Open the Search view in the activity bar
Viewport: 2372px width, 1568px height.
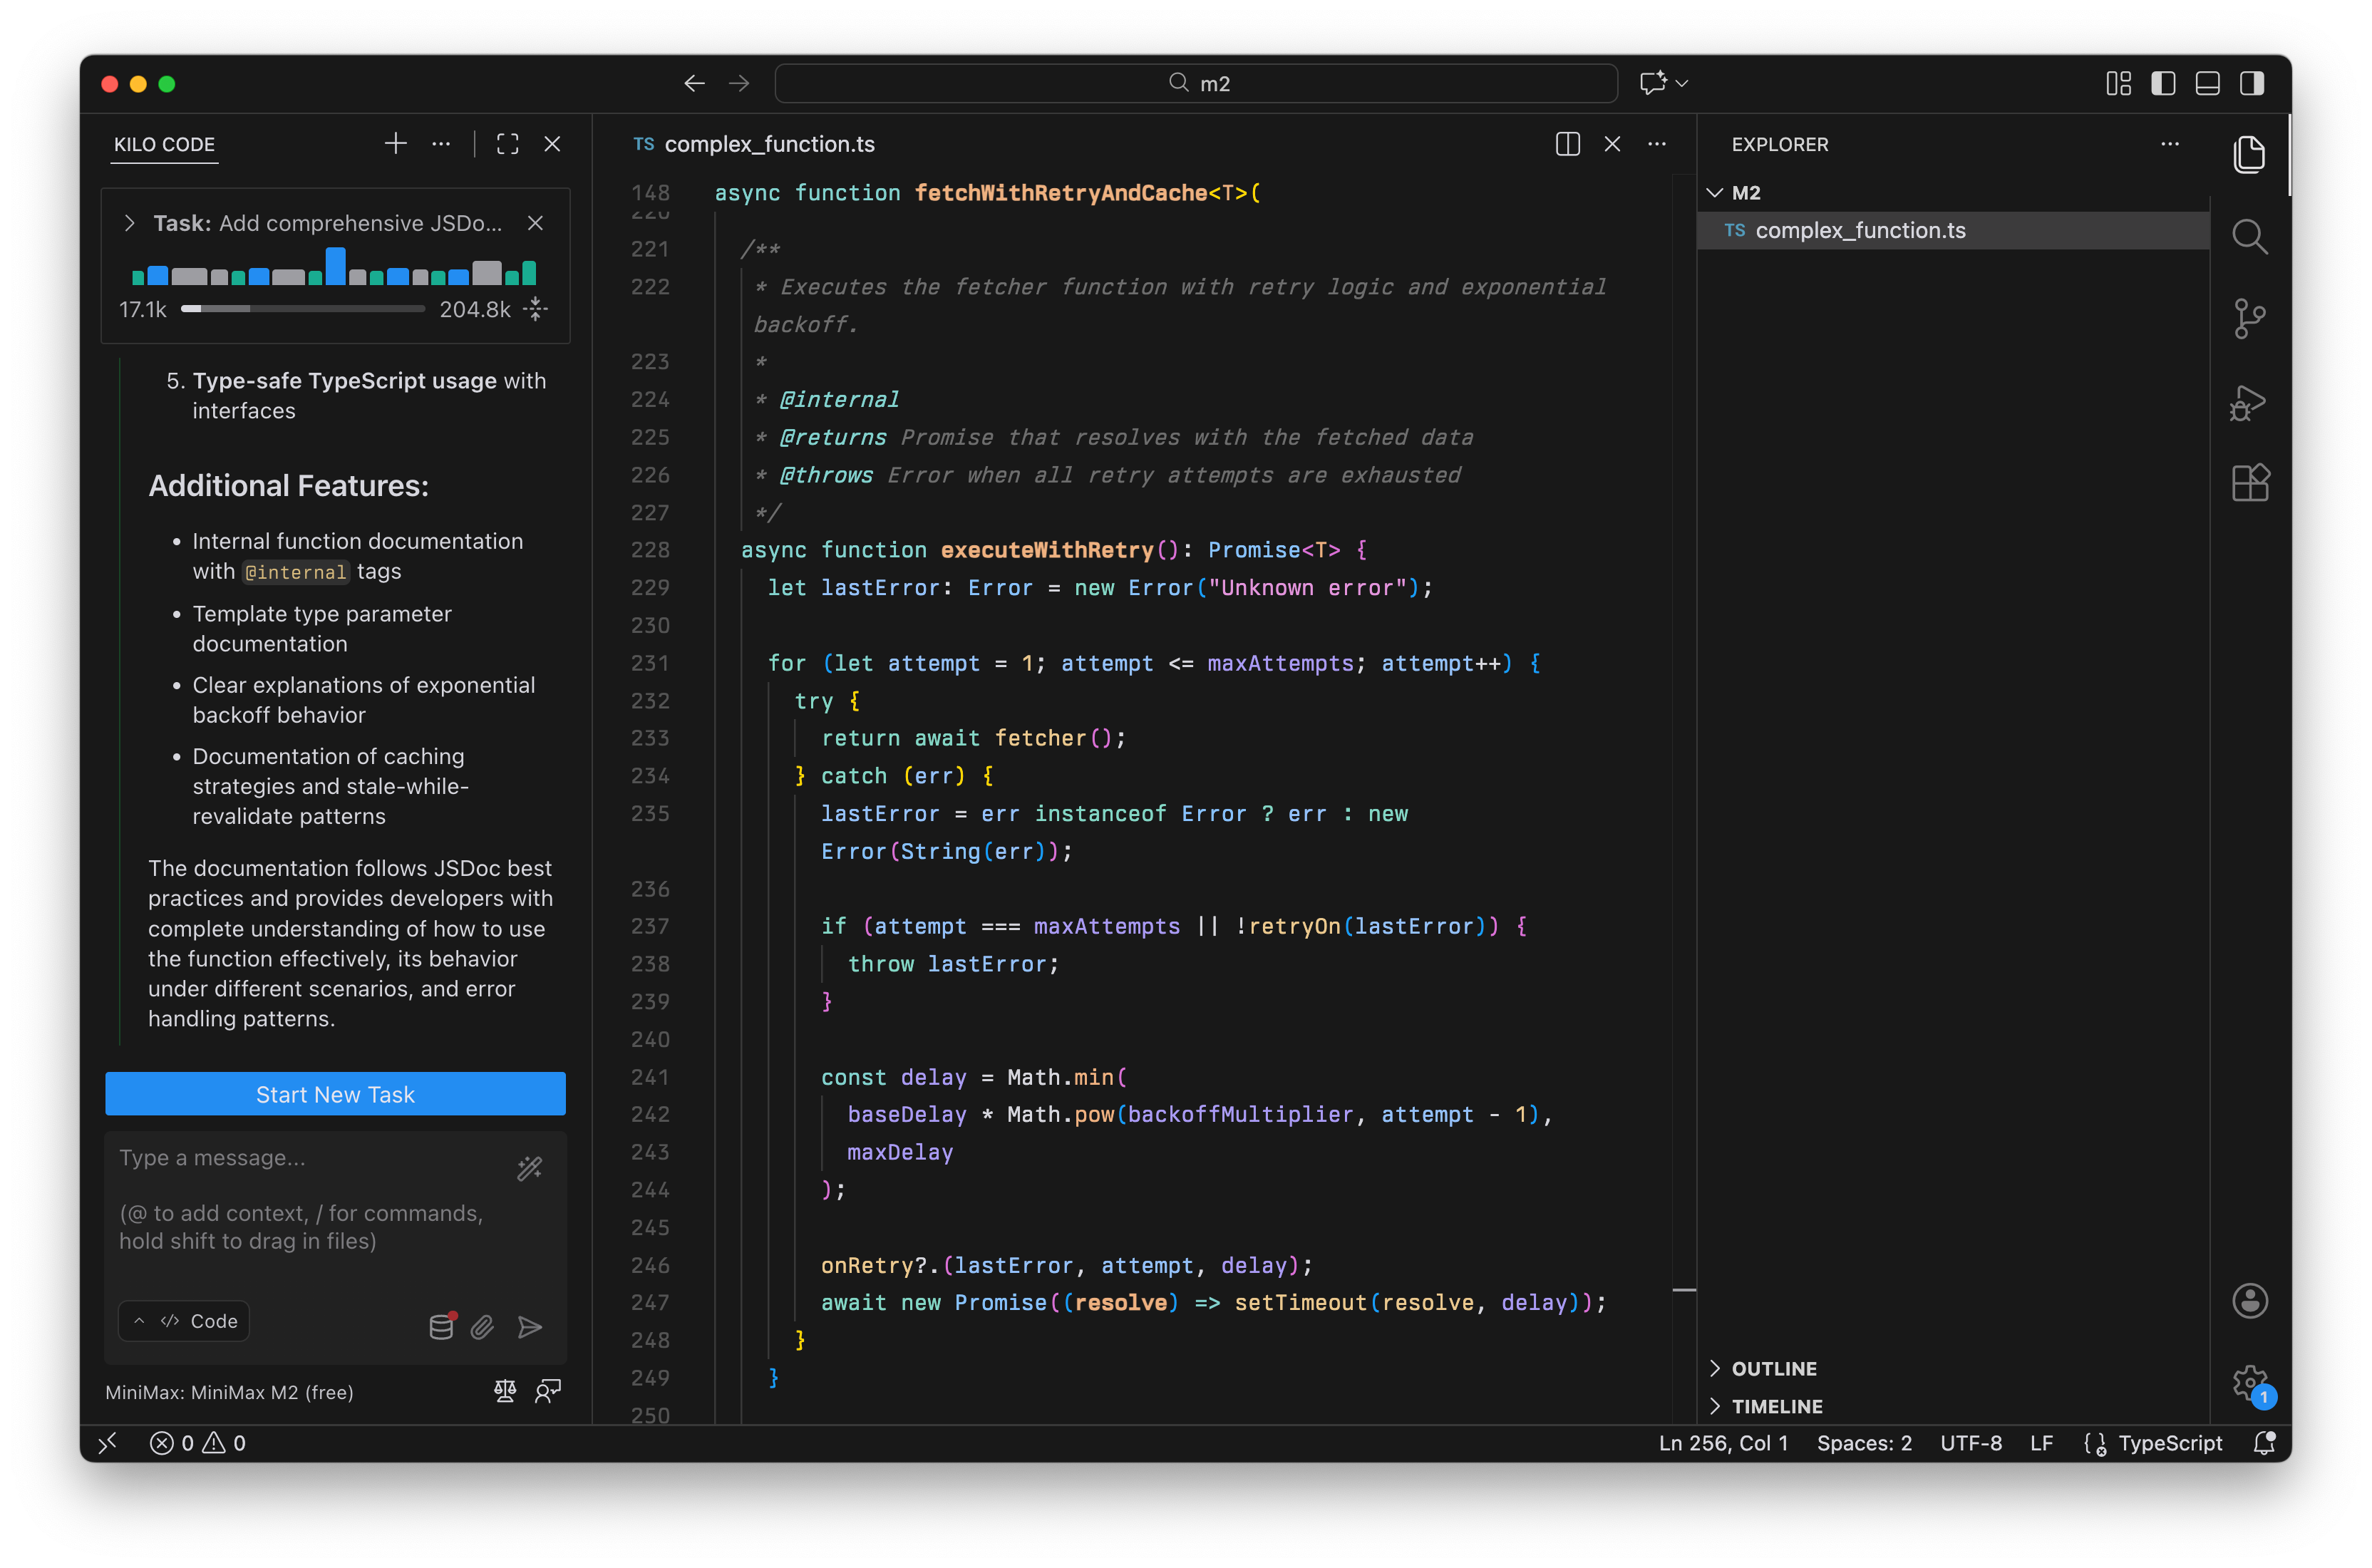[x=2249, y=237]
